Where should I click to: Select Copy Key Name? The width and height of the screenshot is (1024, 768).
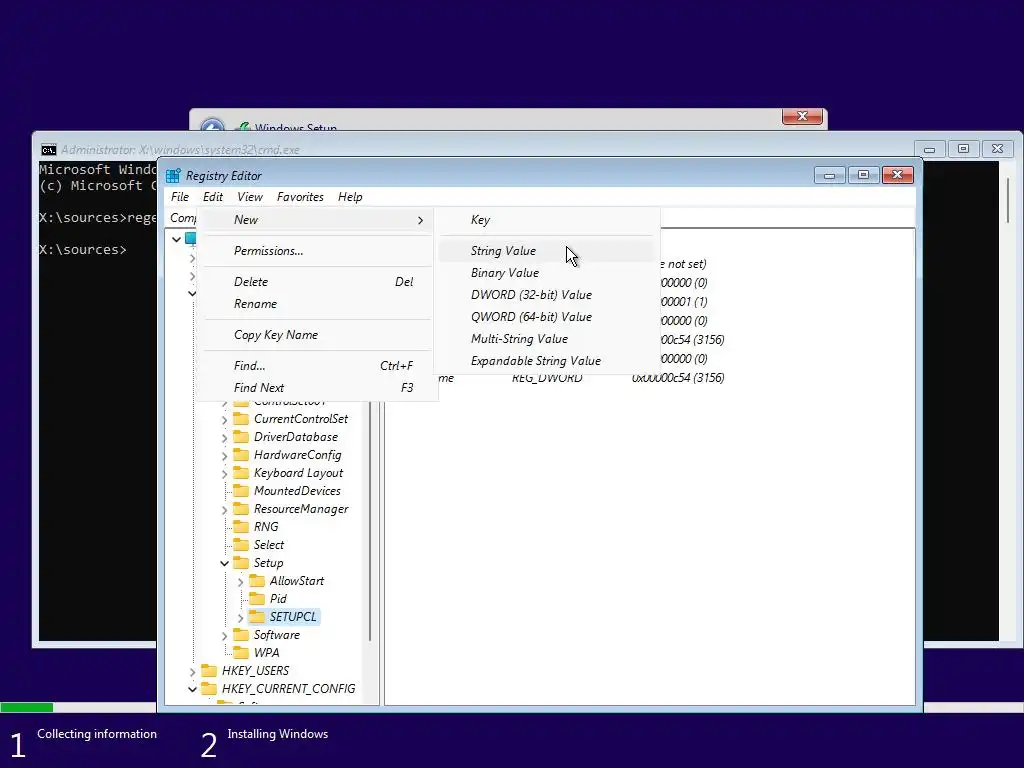317,335
